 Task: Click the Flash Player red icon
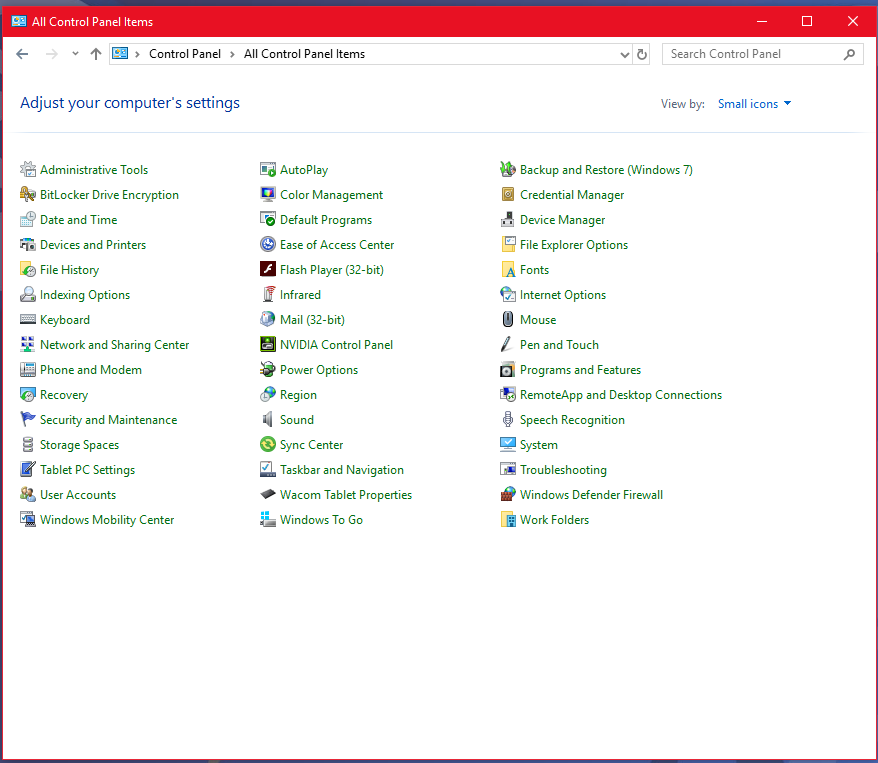pos(268,270)
